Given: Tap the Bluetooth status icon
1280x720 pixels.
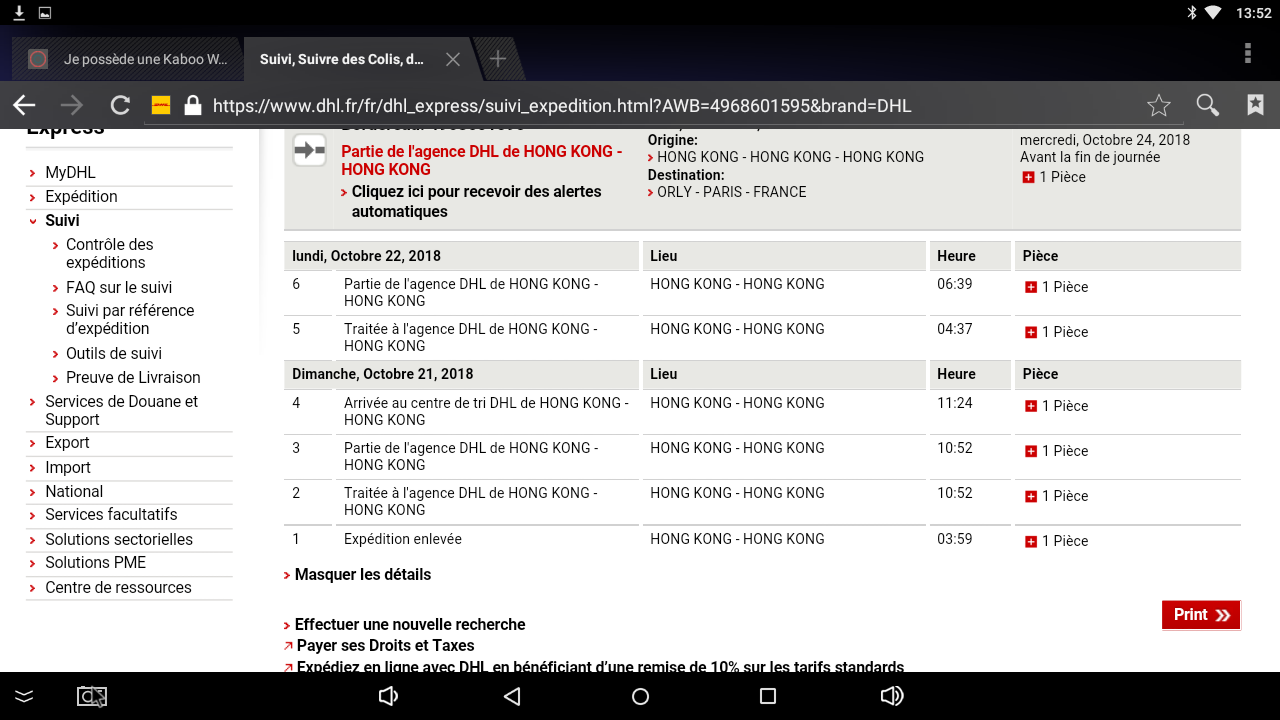Looking at the screenshot, I should tap(1191, 13).
